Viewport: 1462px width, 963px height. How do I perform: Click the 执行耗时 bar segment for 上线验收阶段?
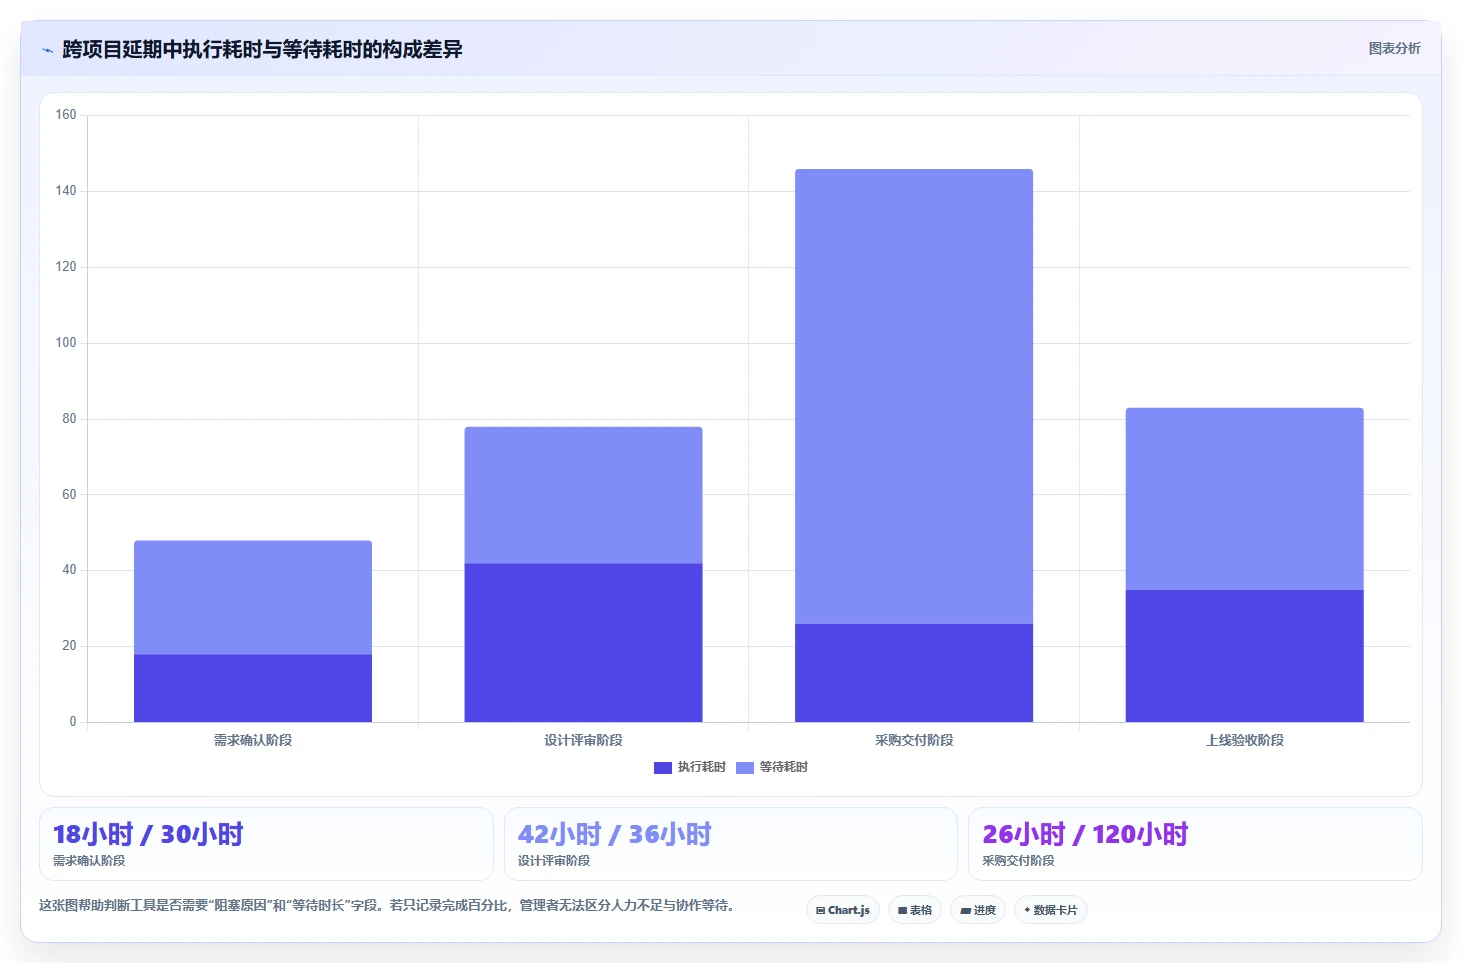(x=1244, y=656)
